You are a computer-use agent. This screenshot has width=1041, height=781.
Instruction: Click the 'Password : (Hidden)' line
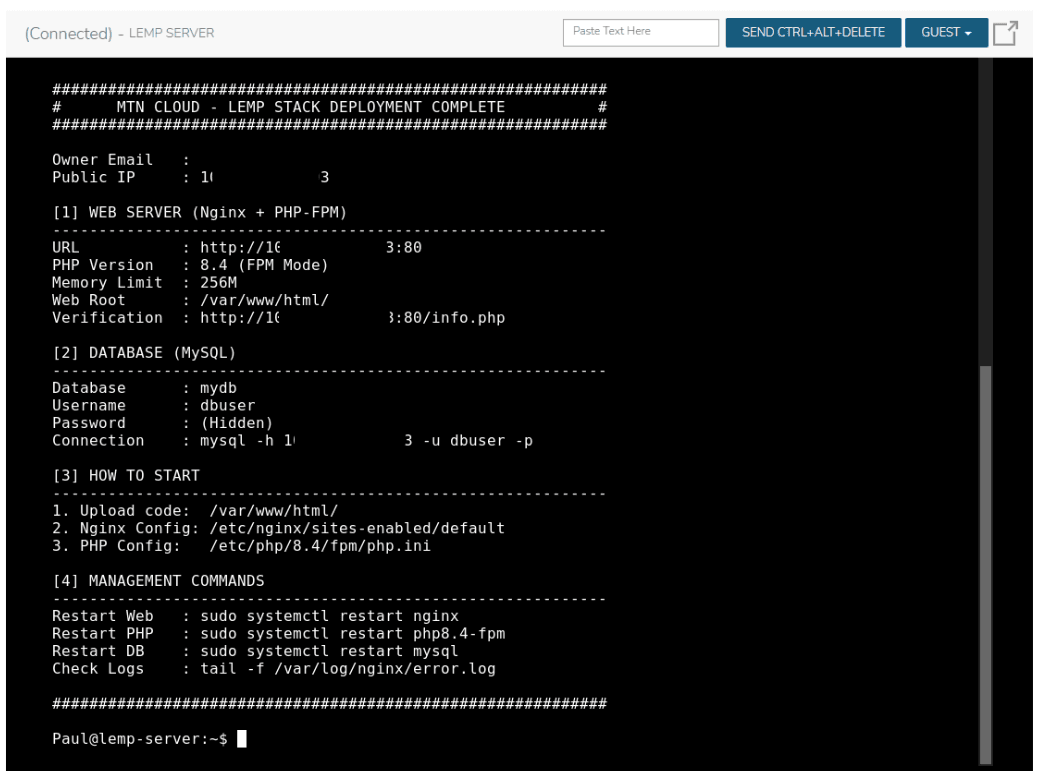(x=163, y=423)
